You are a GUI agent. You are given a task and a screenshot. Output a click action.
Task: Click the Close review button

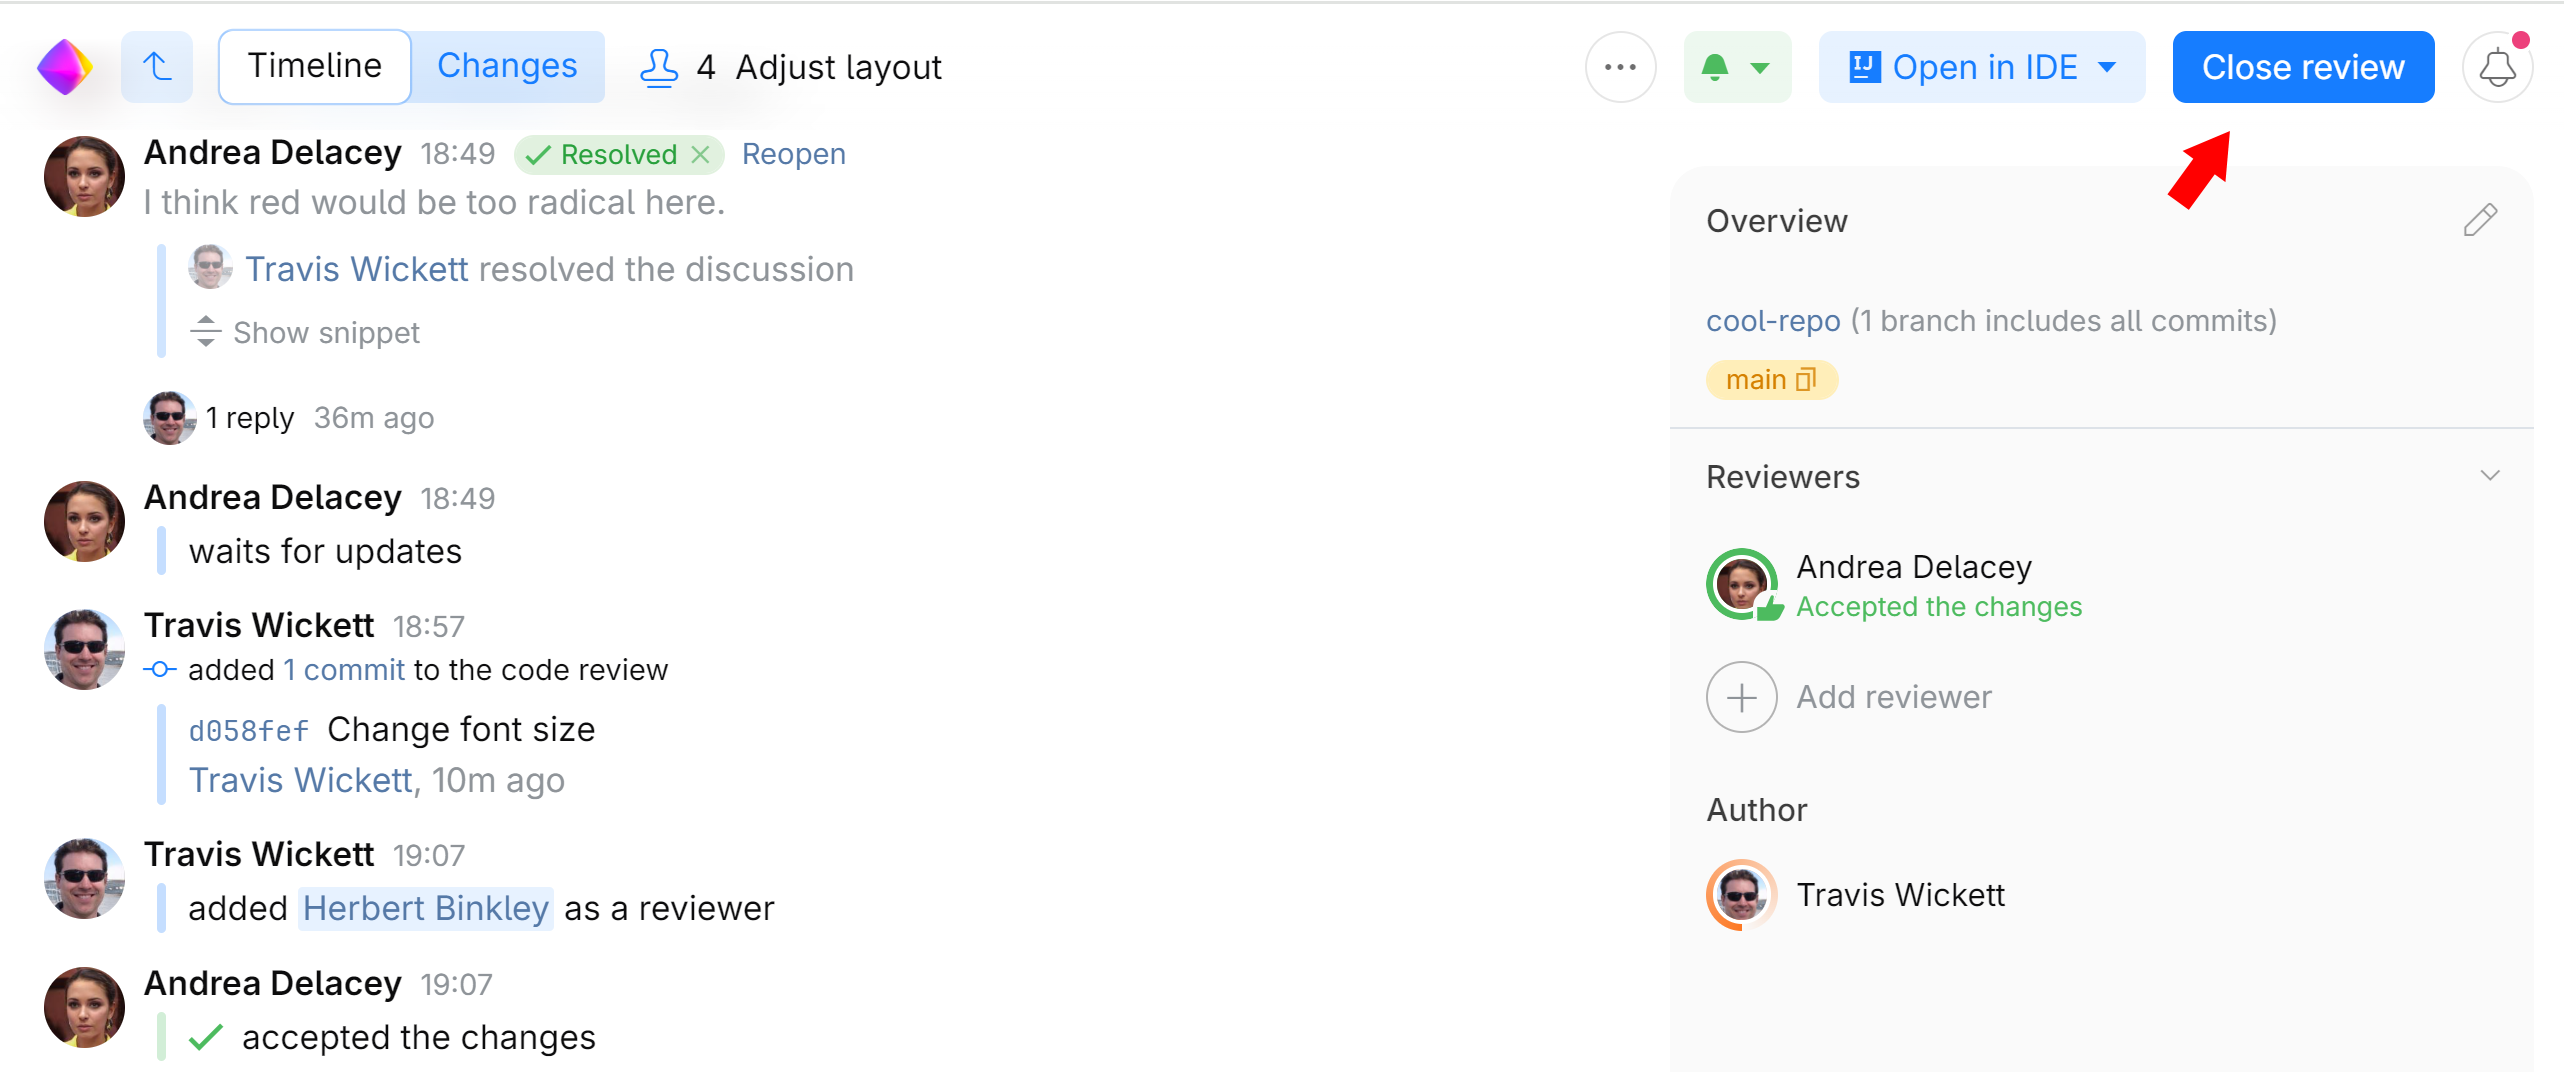tap(2303, 67)
